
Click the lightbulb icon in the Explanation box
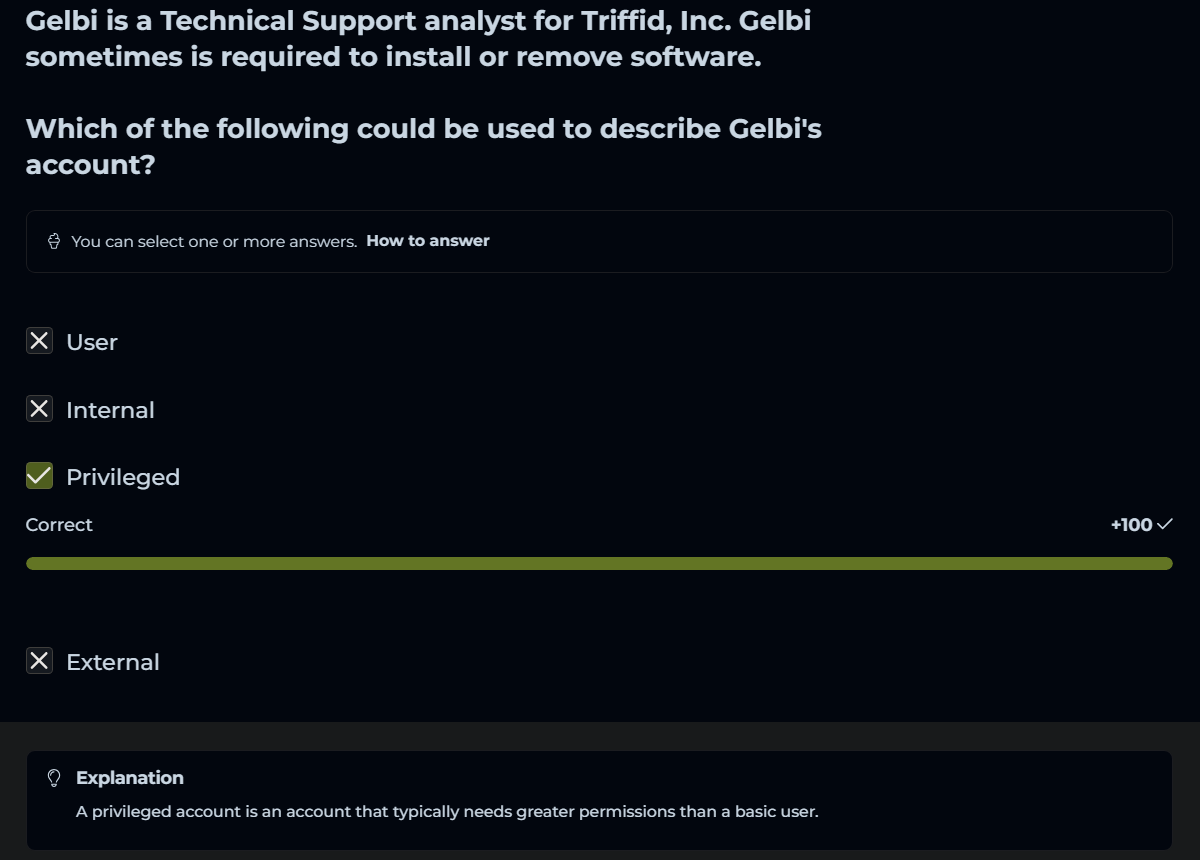[x=54, y=778]
